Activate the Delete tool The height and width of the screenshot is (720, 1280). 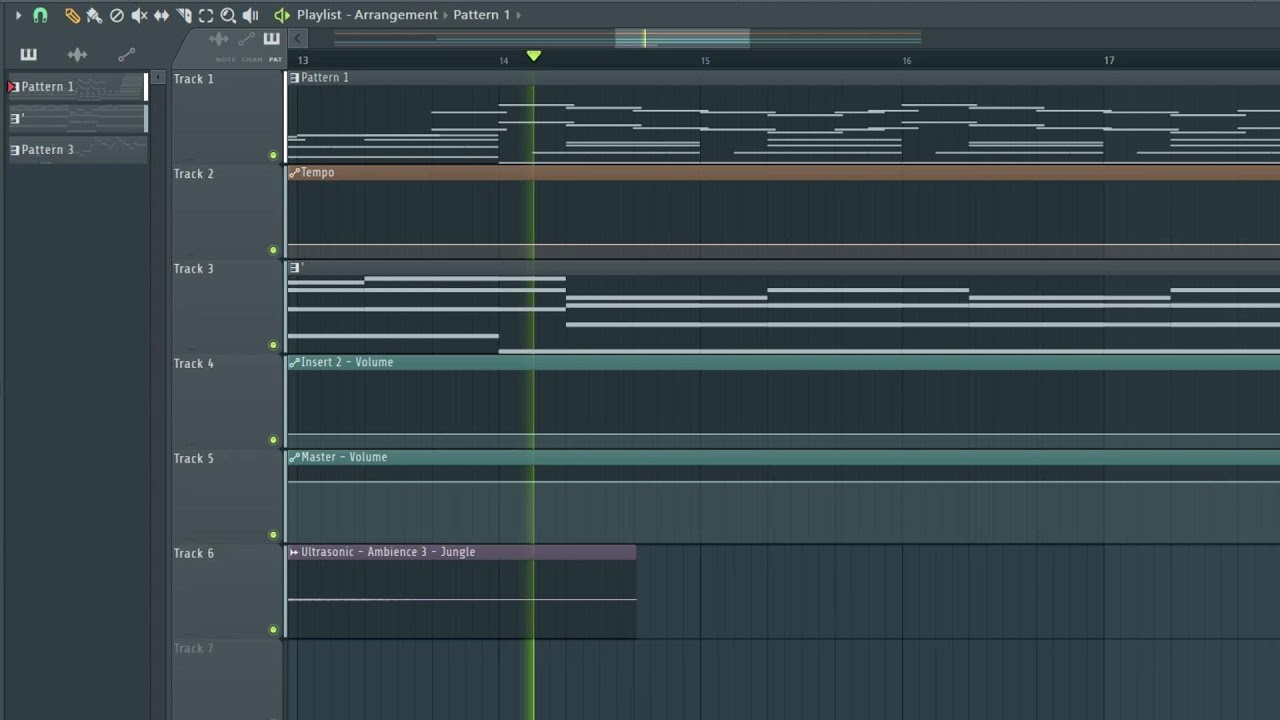pos(116,15)
